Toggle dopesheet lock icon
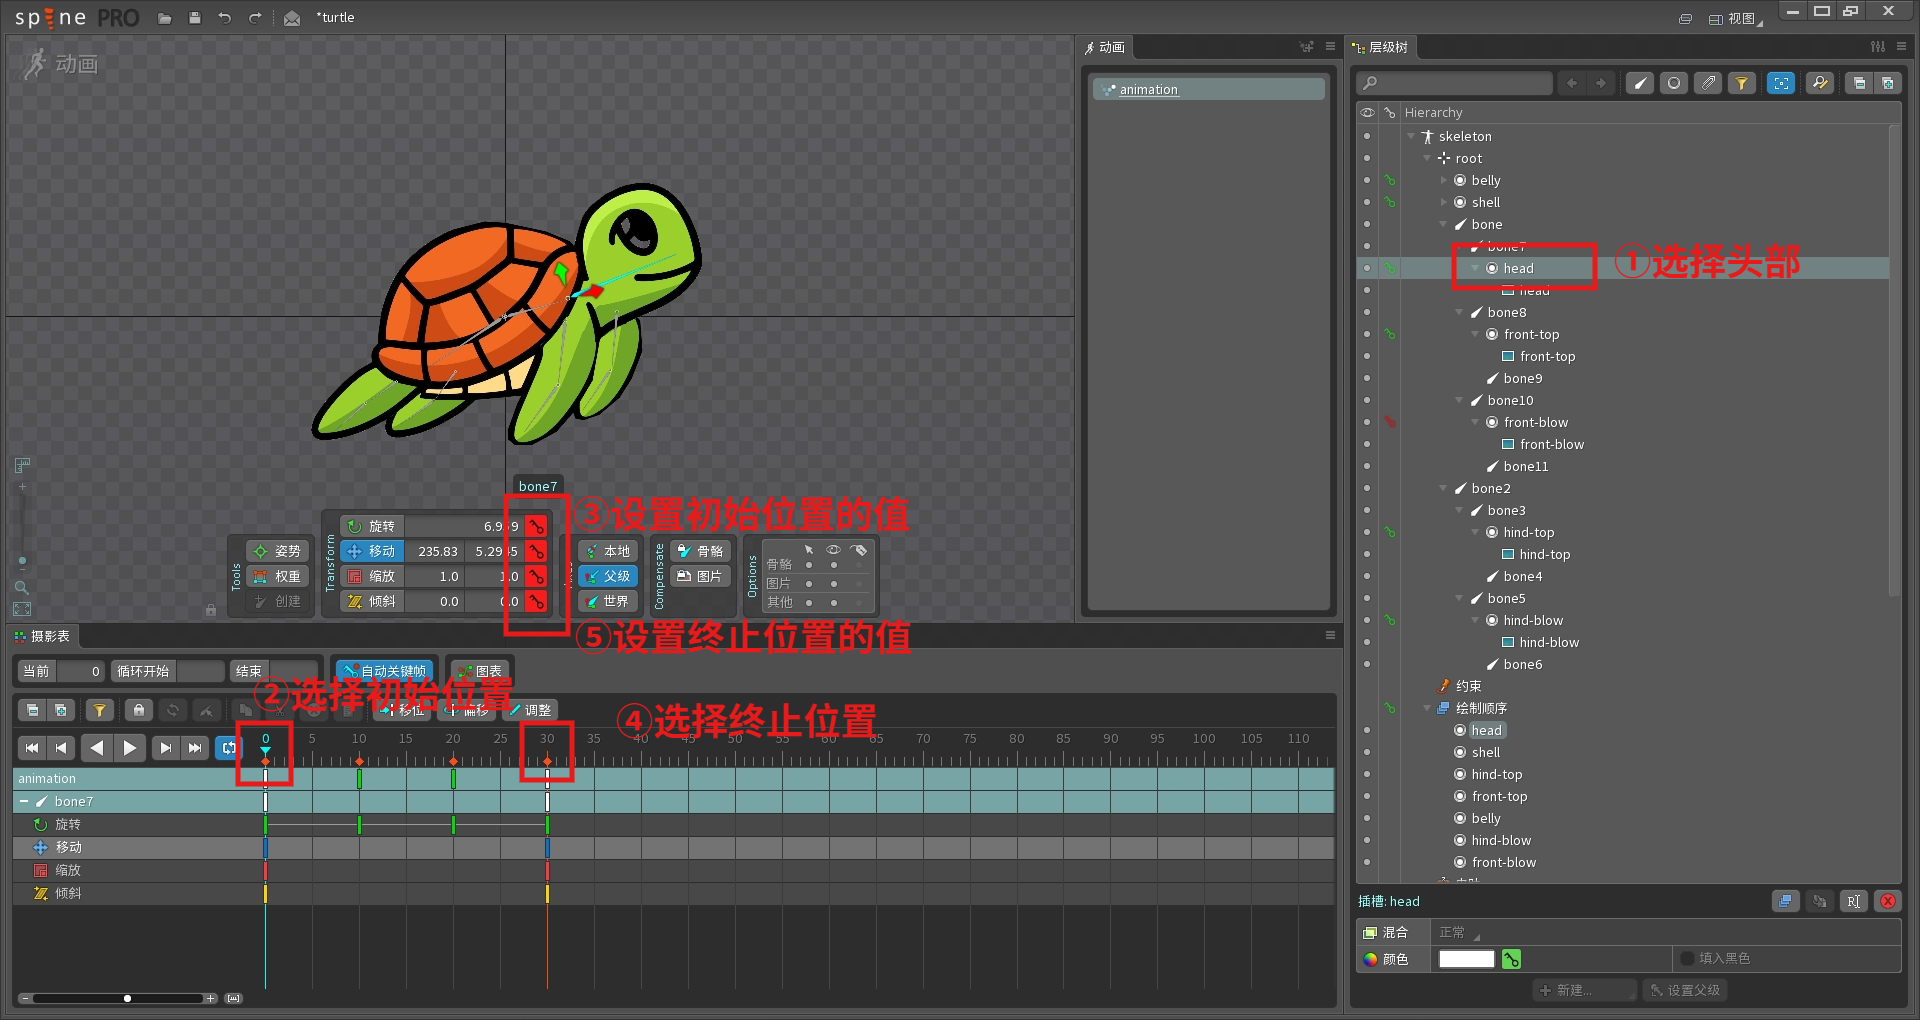Screen dimensions: 1920x1020 pos(139,710)
